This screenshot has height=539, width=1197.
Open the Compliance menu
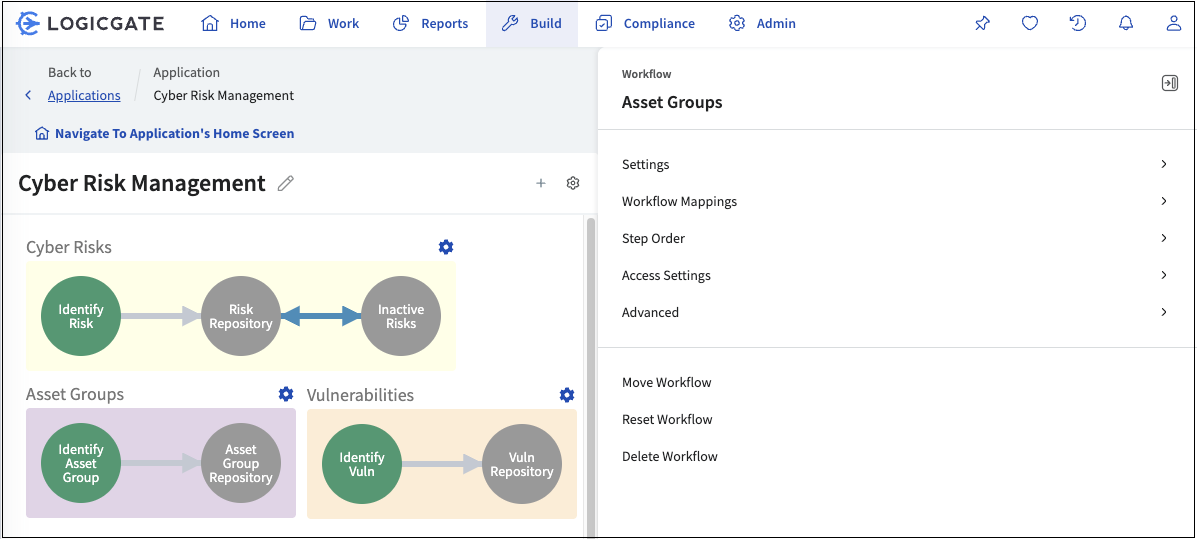point(645,24)
